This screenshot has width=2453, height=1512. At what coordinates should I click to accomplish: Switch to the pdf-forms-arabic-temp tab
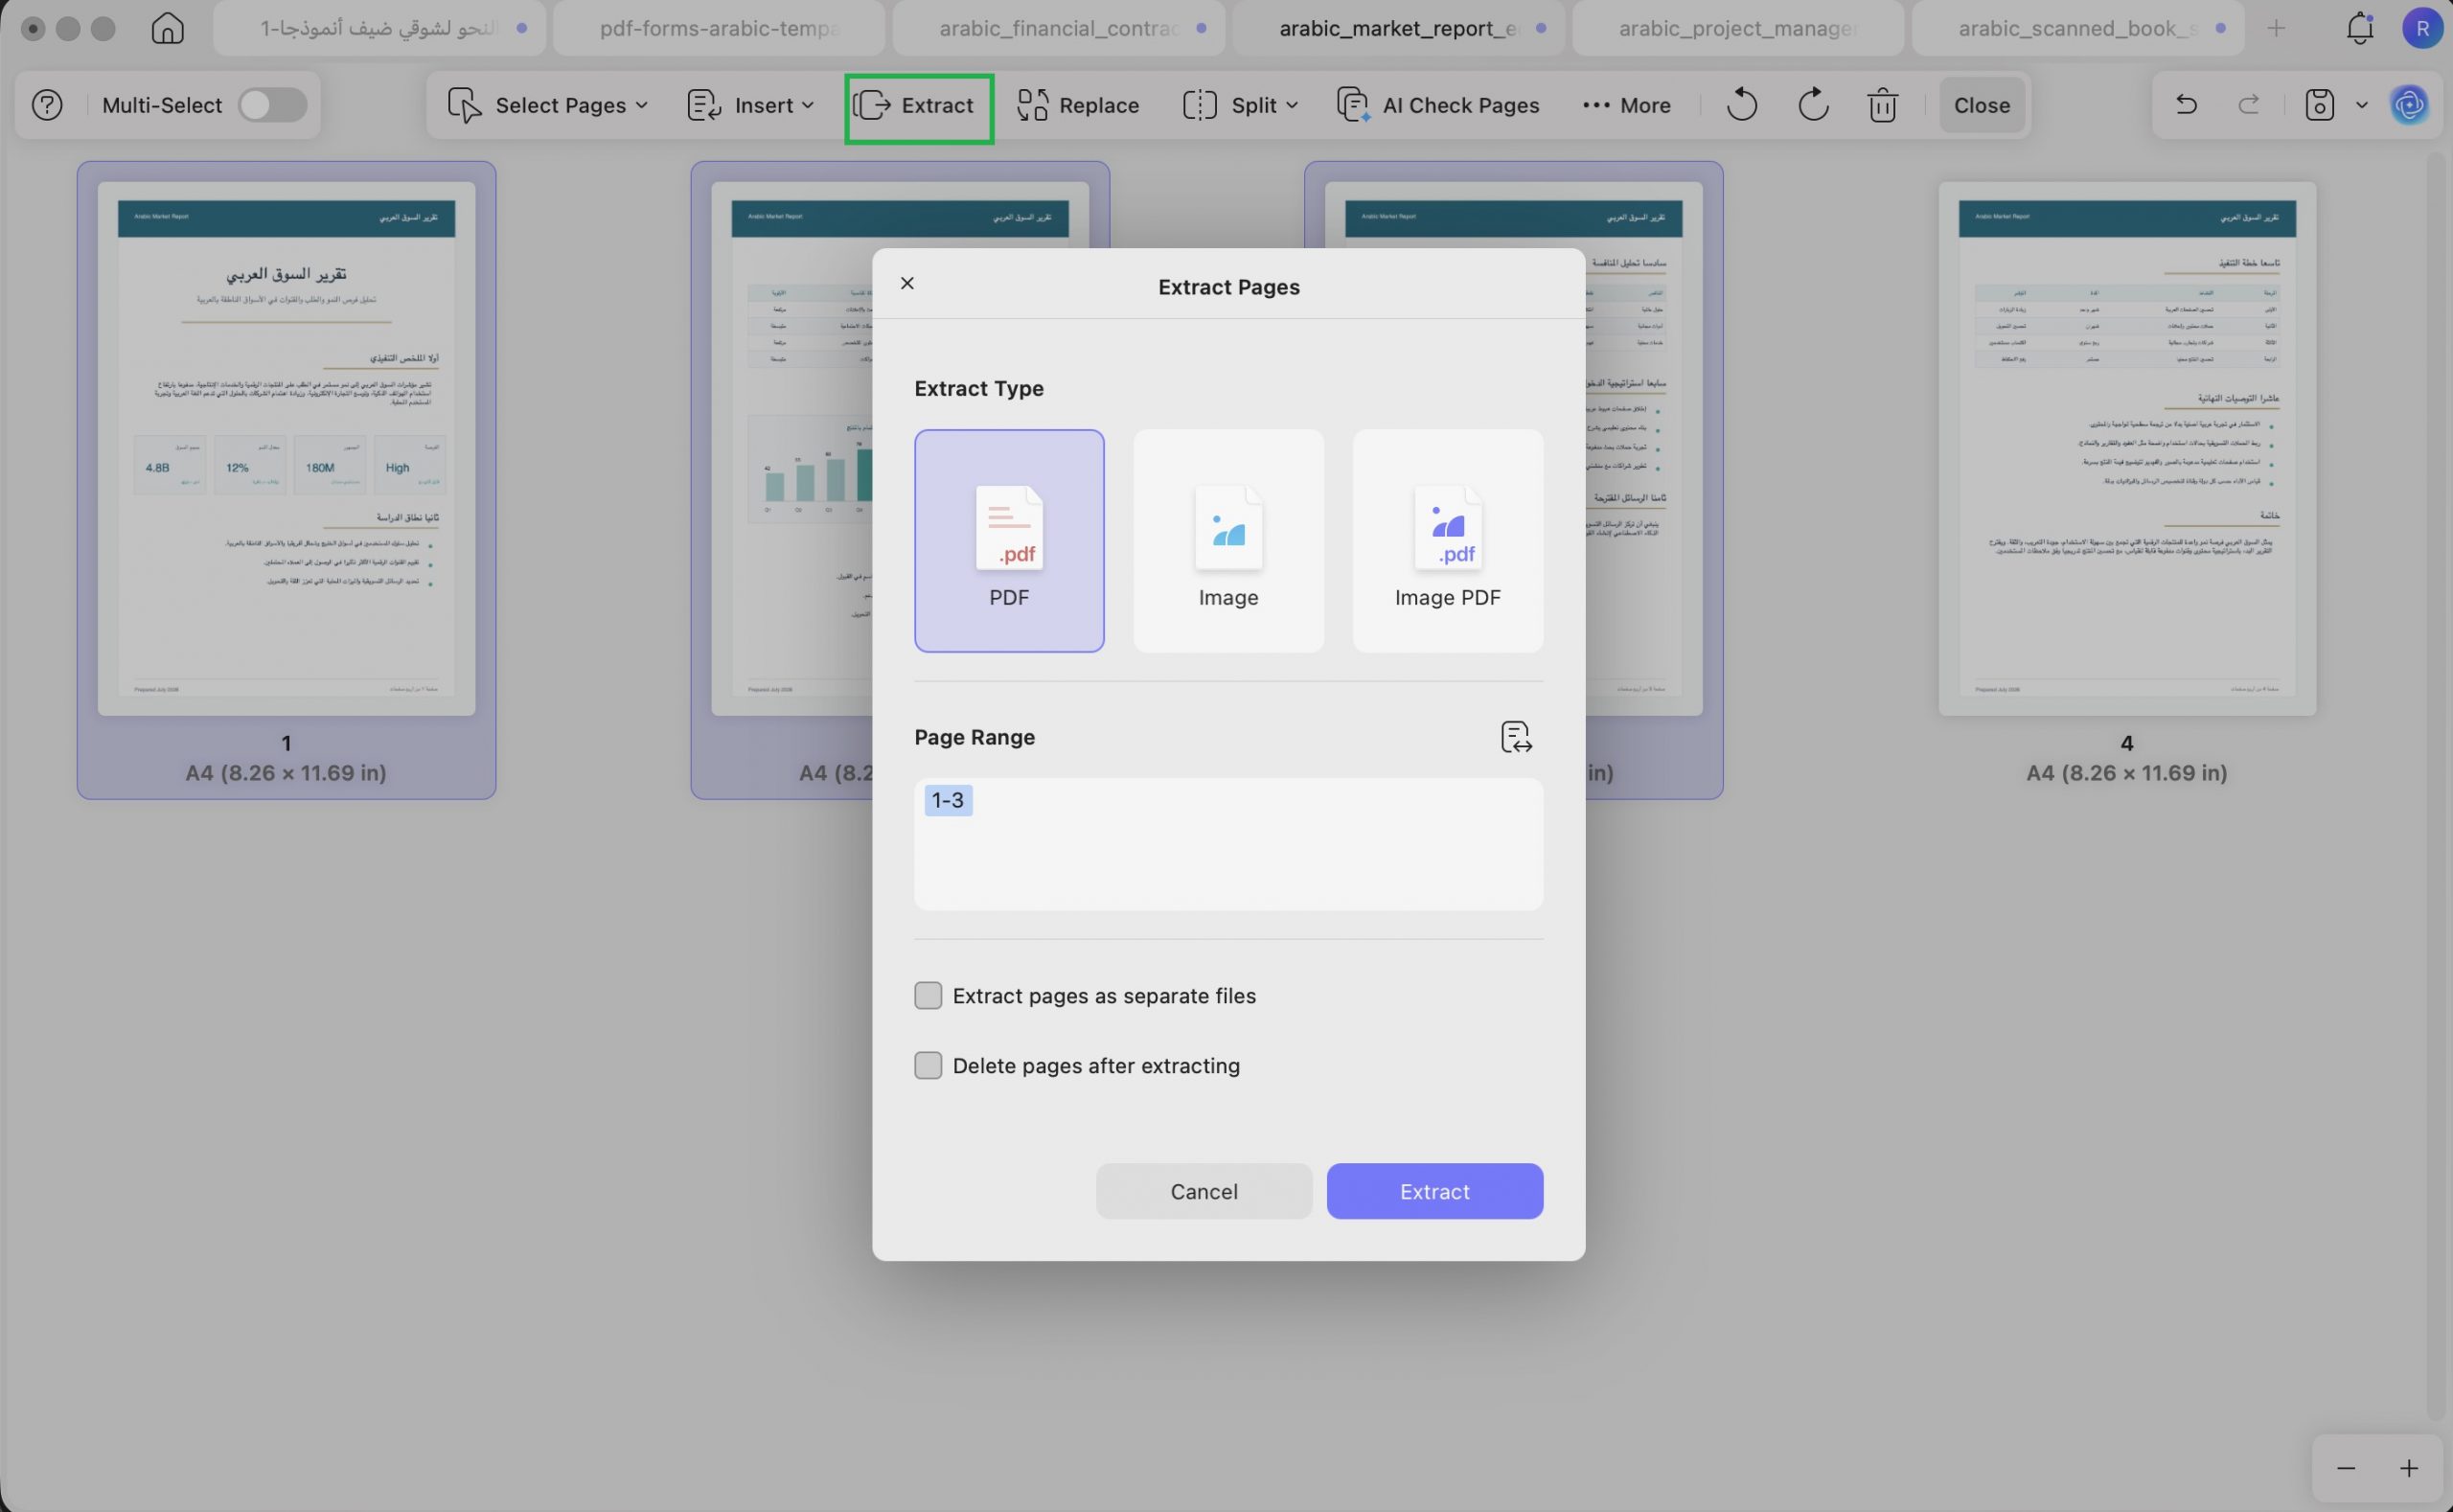718,28
